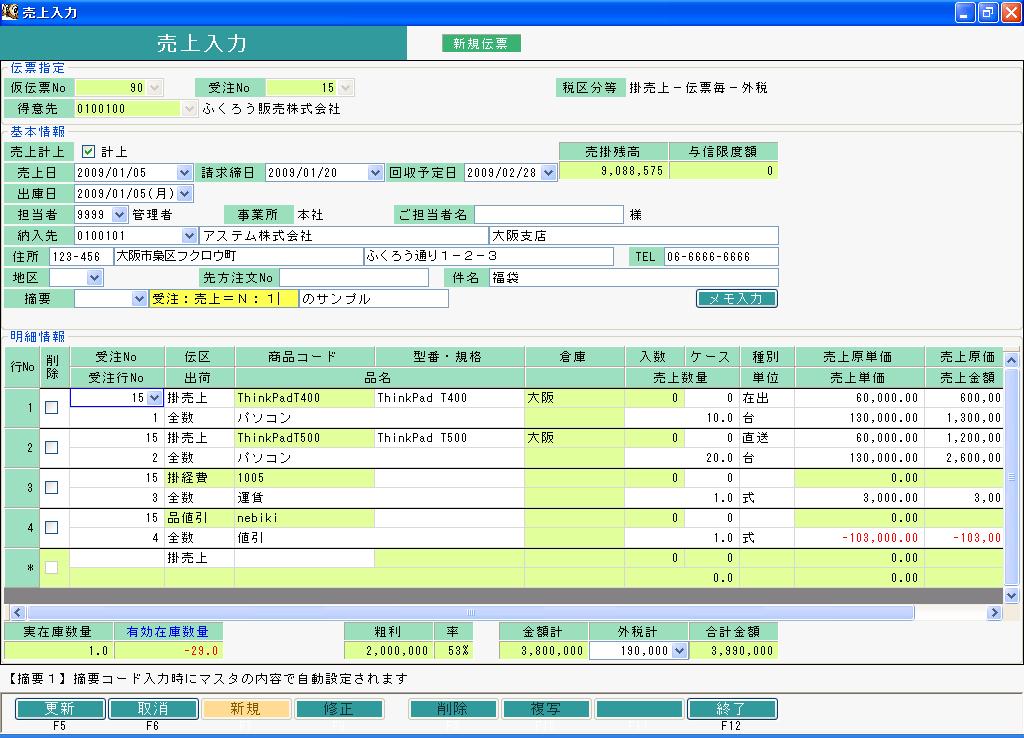Screen dimensions: 1024x738
Task: Open row 1 受注No cell dropdown
Action: pos(154,398)
